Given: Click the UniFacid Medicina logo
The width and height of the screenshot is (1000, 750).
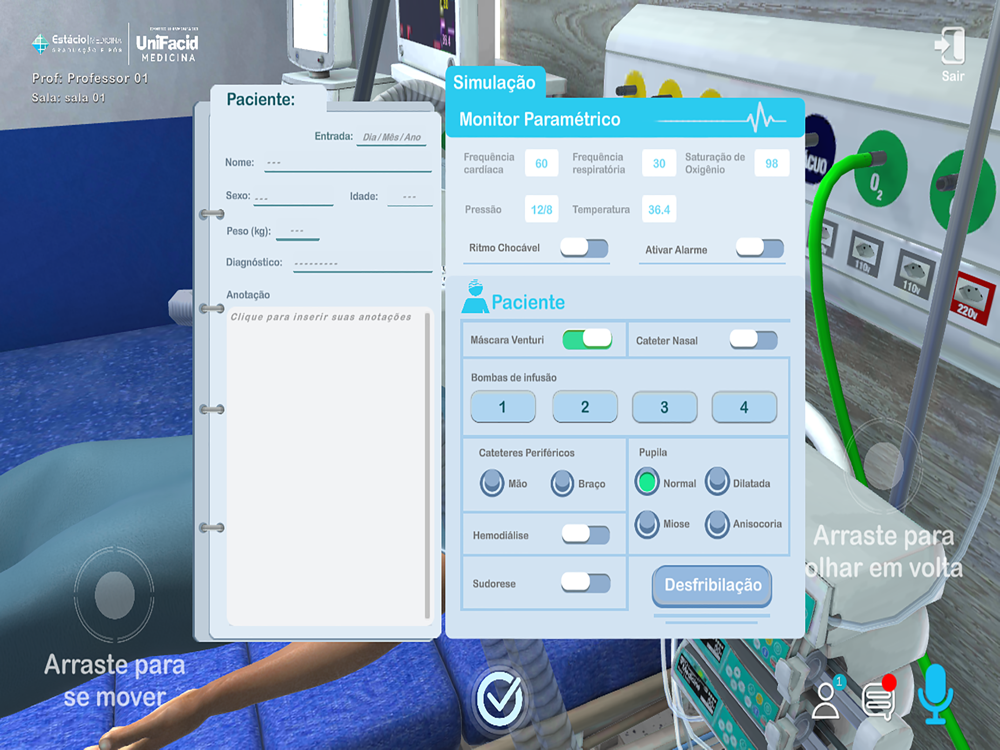Looking at the screenshot, I should pos(166,45).
